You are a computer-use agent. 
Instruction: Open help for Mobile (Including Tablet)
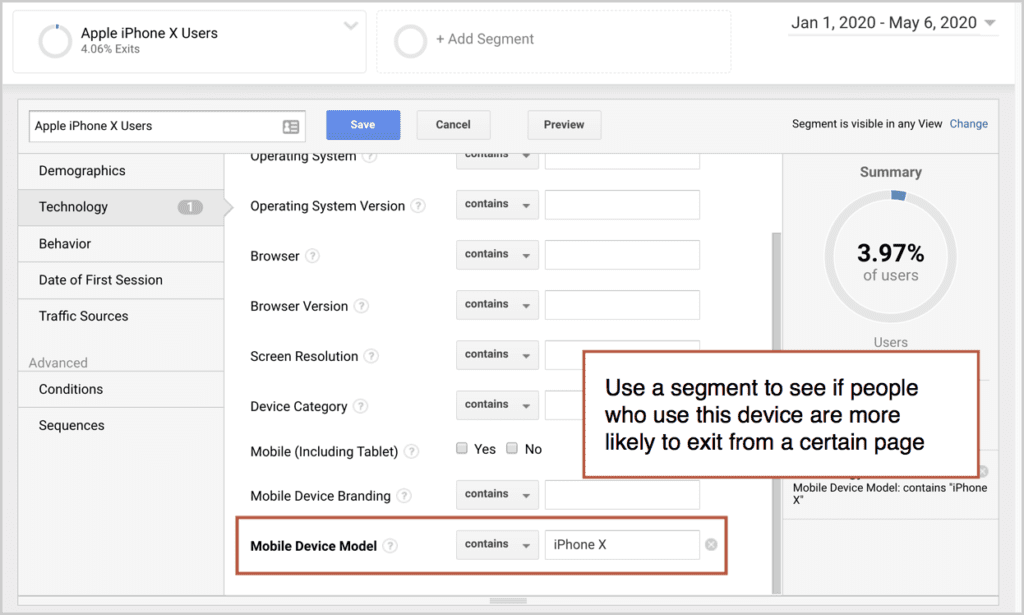pos(411,451)
